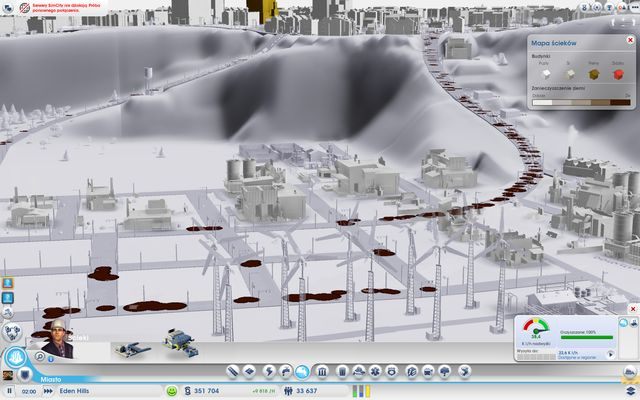Screen dimensions: 640x400
Task: Click the red server connection warning icon
Action: (x=24, y=8)
